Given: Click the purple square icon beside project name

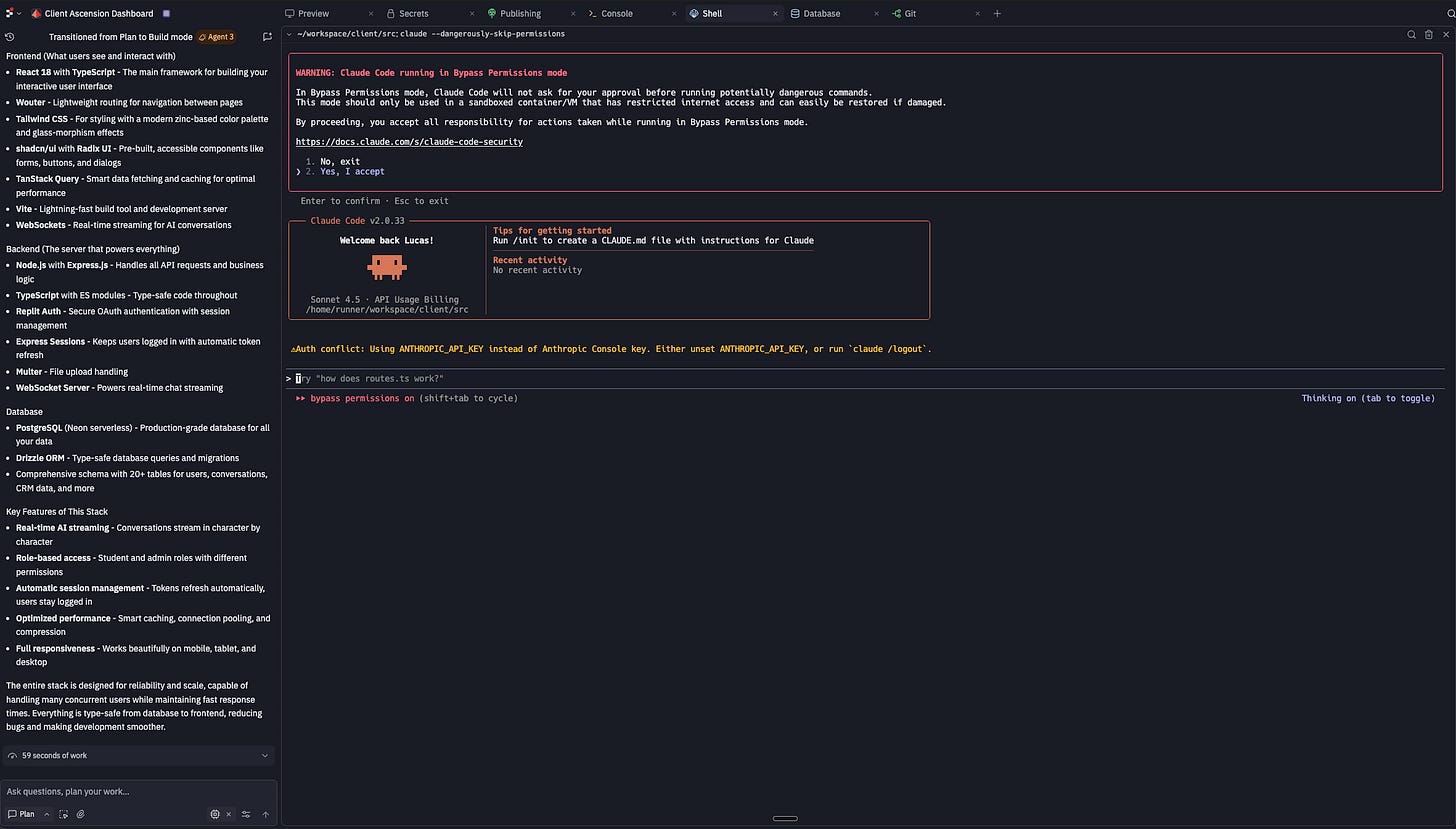Looking at the screenshot, I should 166,14.
